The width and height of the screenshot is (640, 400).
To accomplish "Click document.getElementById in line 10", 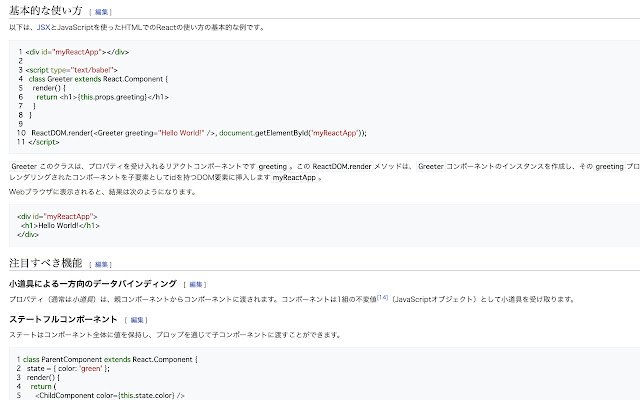I will [x=264, y=133].
